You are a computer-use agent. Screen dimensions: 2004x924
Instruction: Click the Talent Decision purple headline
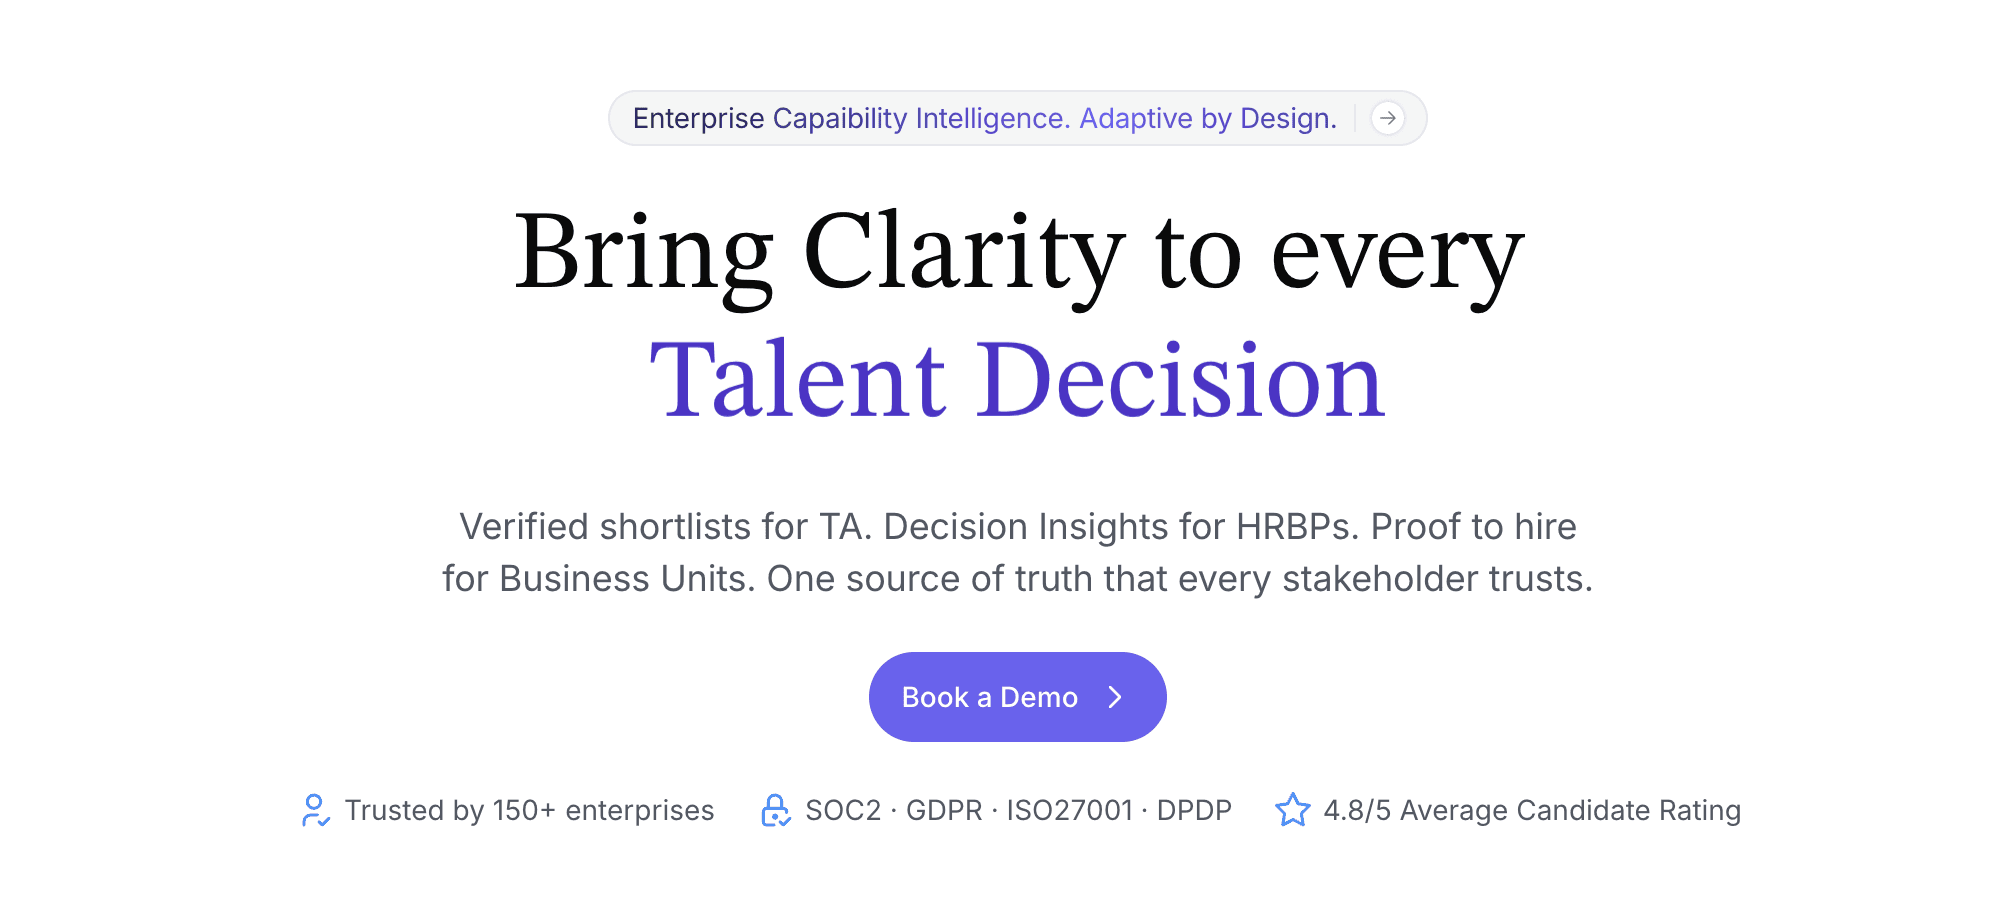1017,380
